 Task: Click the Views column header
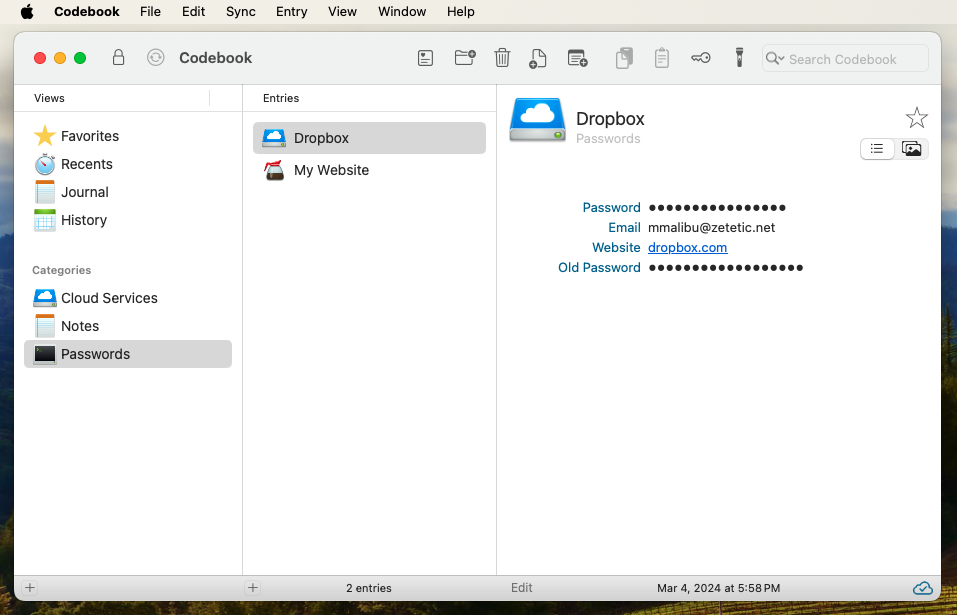[49, 98]
